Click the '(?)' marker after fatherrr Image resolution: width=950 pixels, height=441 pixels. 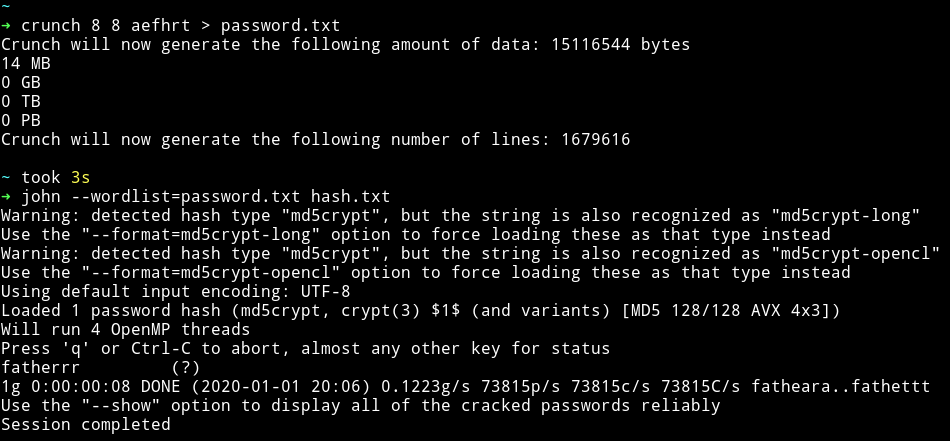(x=186, y=367)
